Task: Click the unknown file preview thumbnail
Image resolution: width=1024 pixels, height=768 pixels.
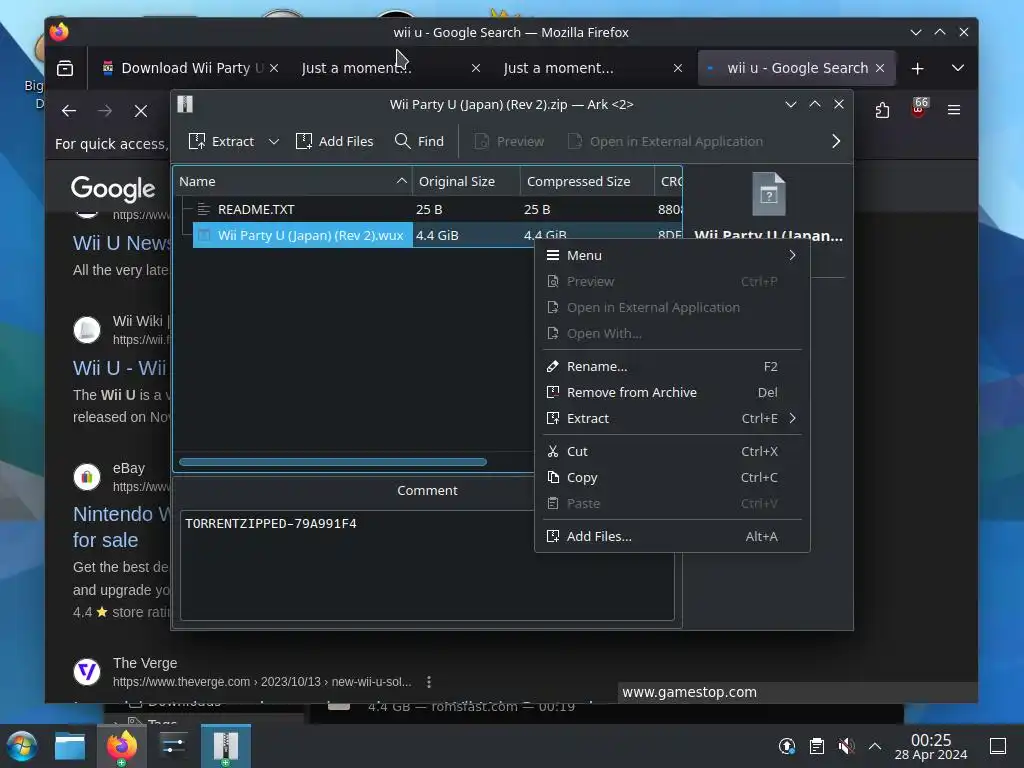Action: tap(769, 194)
